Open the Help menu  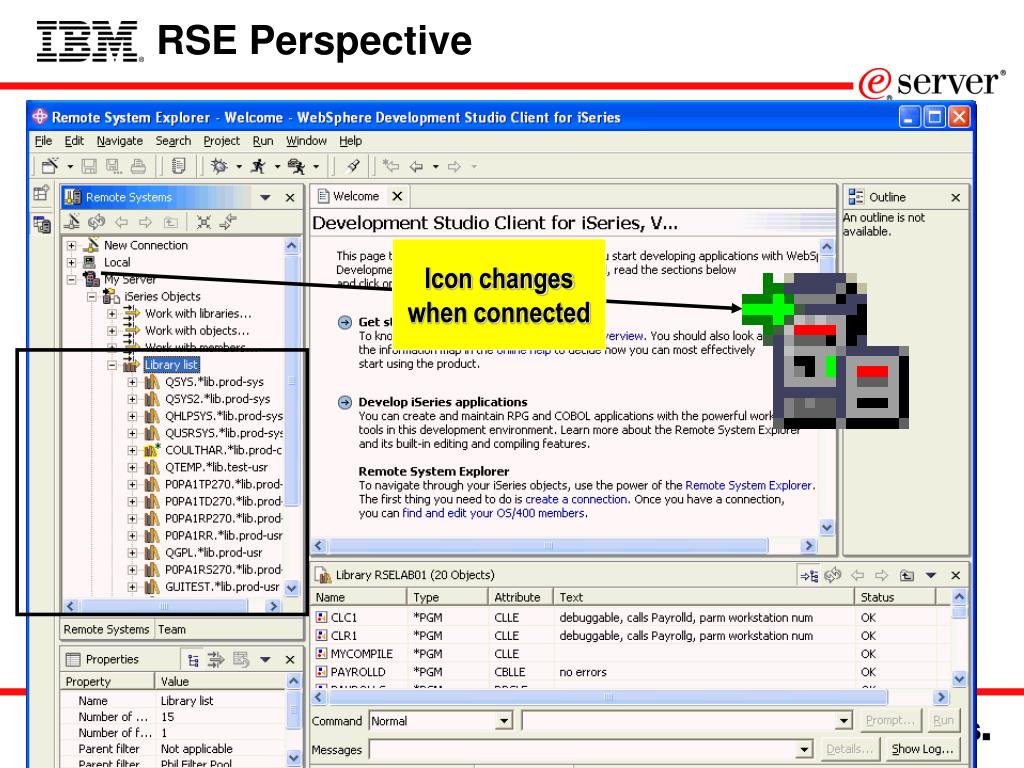point(350,141)
